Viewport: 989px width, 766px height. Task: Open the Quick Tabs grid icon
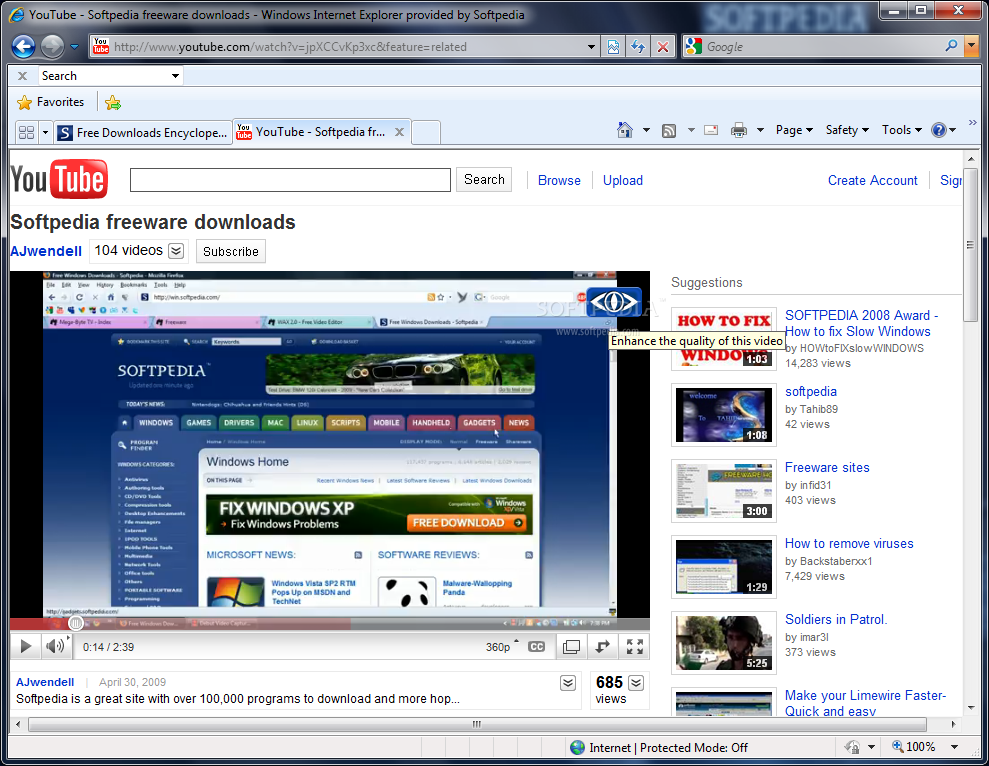click(26, 133)
